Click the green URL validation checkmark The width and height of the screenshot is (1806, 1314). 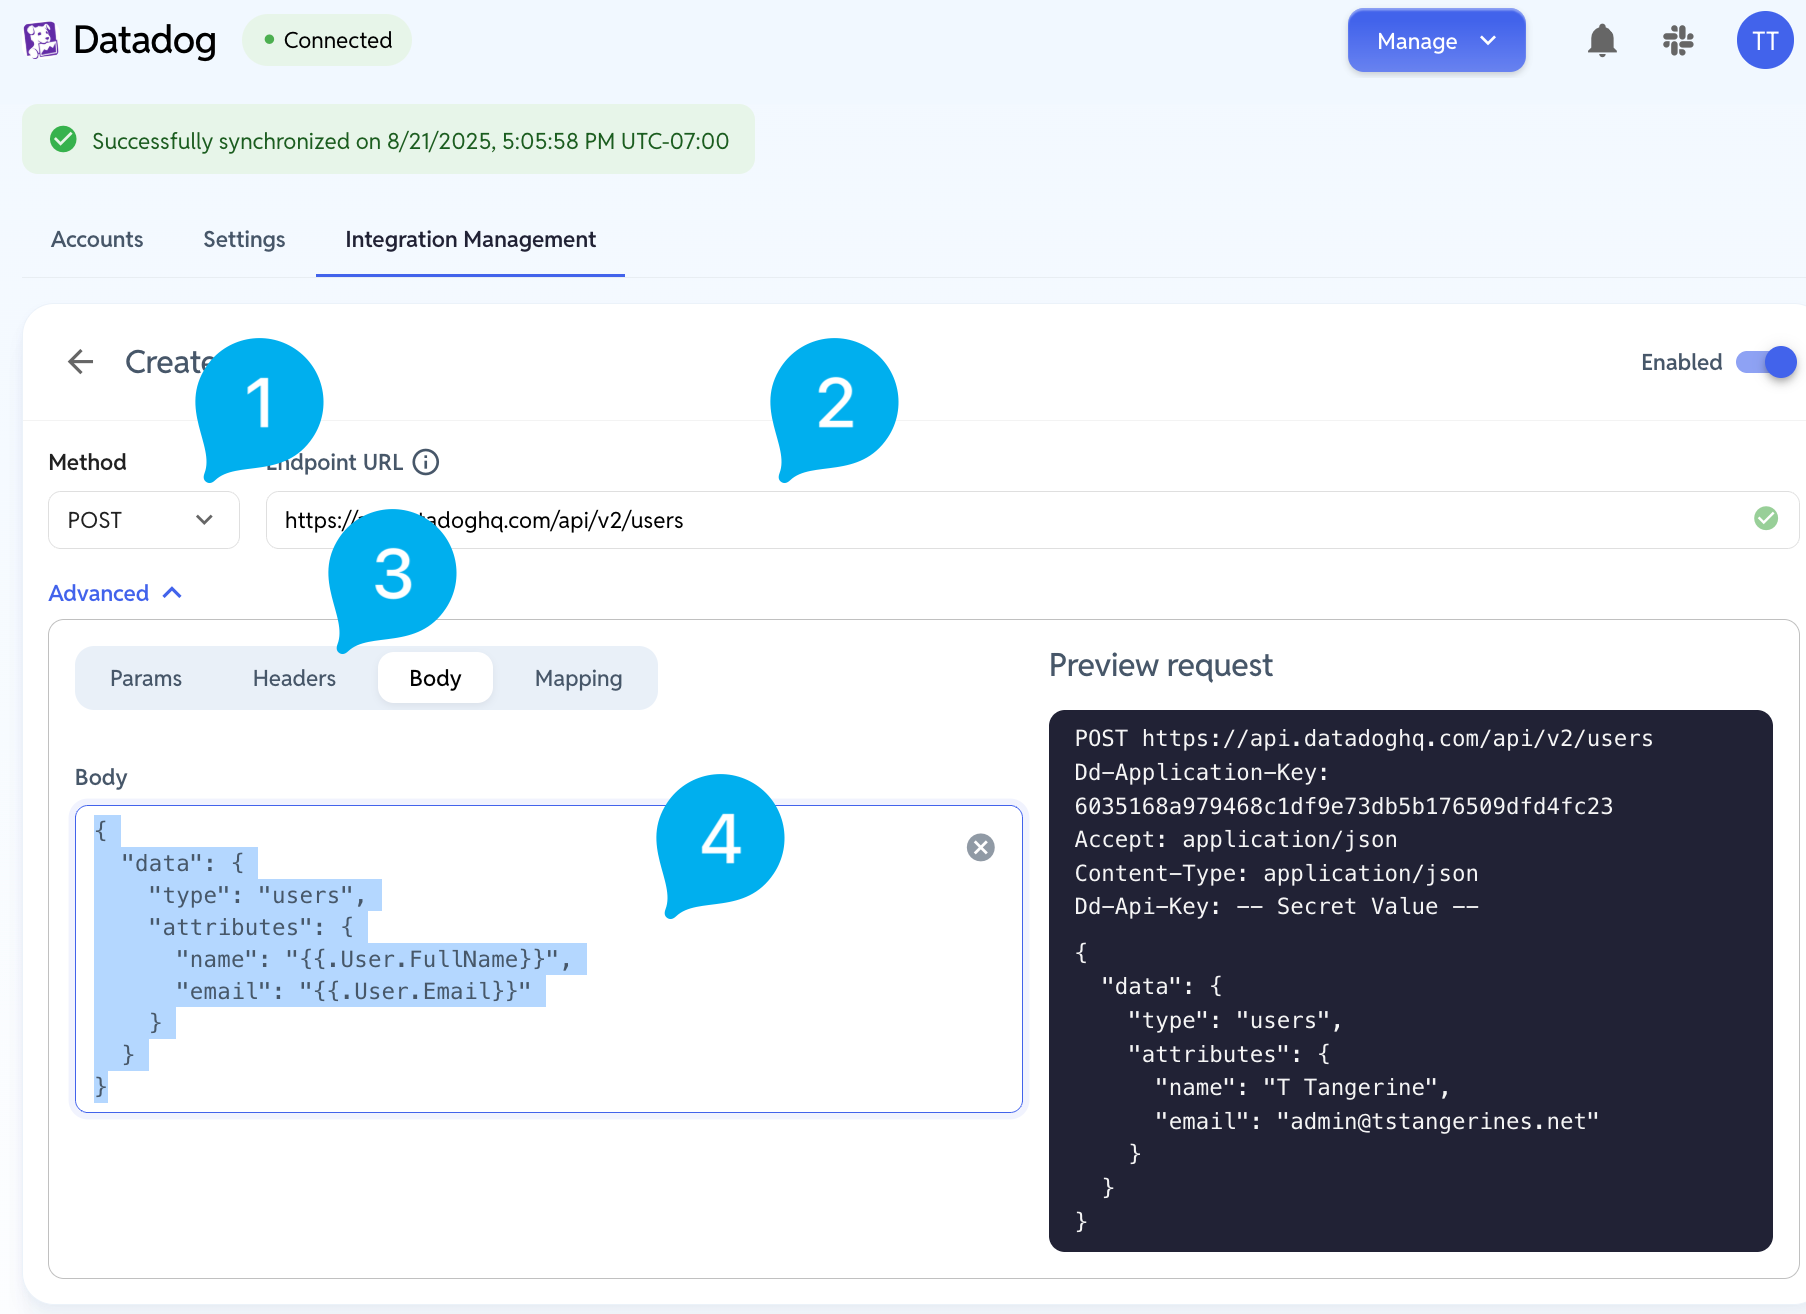coord(1766,519)
